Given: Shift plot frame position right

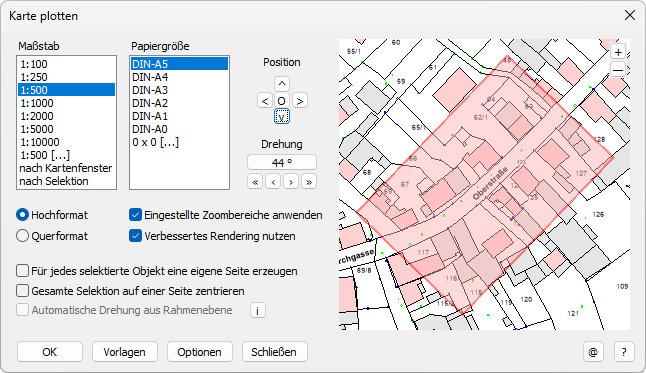Looking at the screenshot, I should [300, 101].
